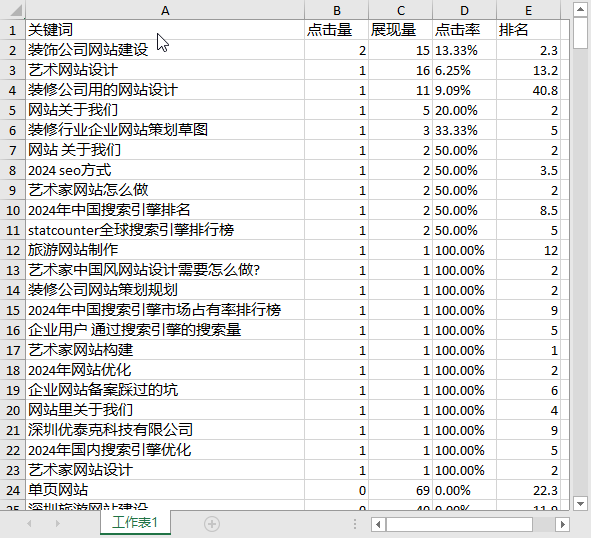
Task: Select cell 艺术家网站构建
Action: pyautogui.click(x=165, y=350)
